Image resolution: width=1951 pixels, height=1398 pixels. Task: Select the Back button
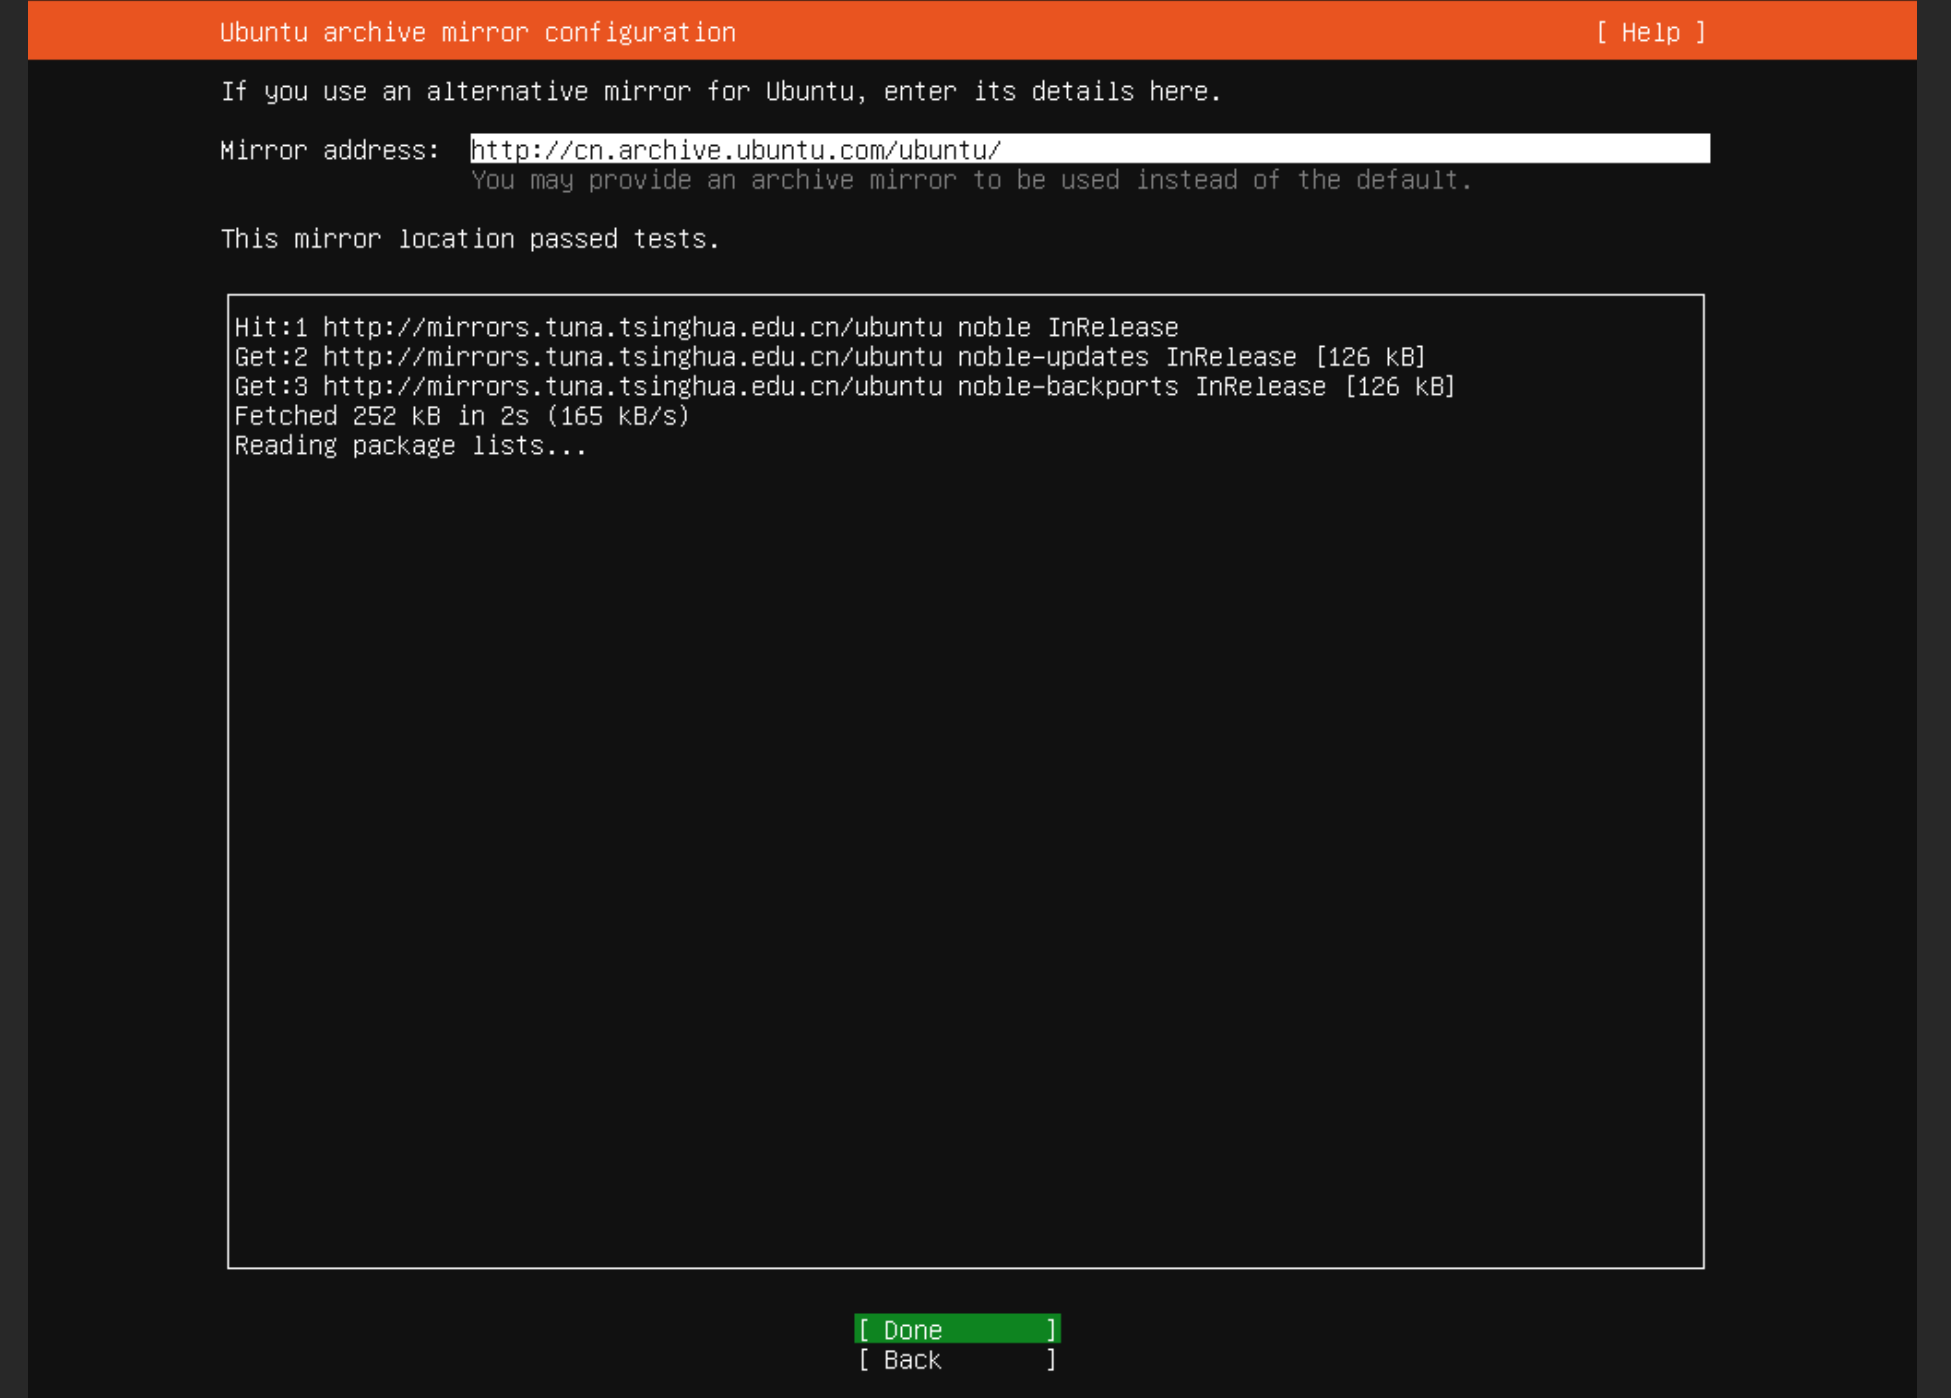click(x=955, y=1359)
